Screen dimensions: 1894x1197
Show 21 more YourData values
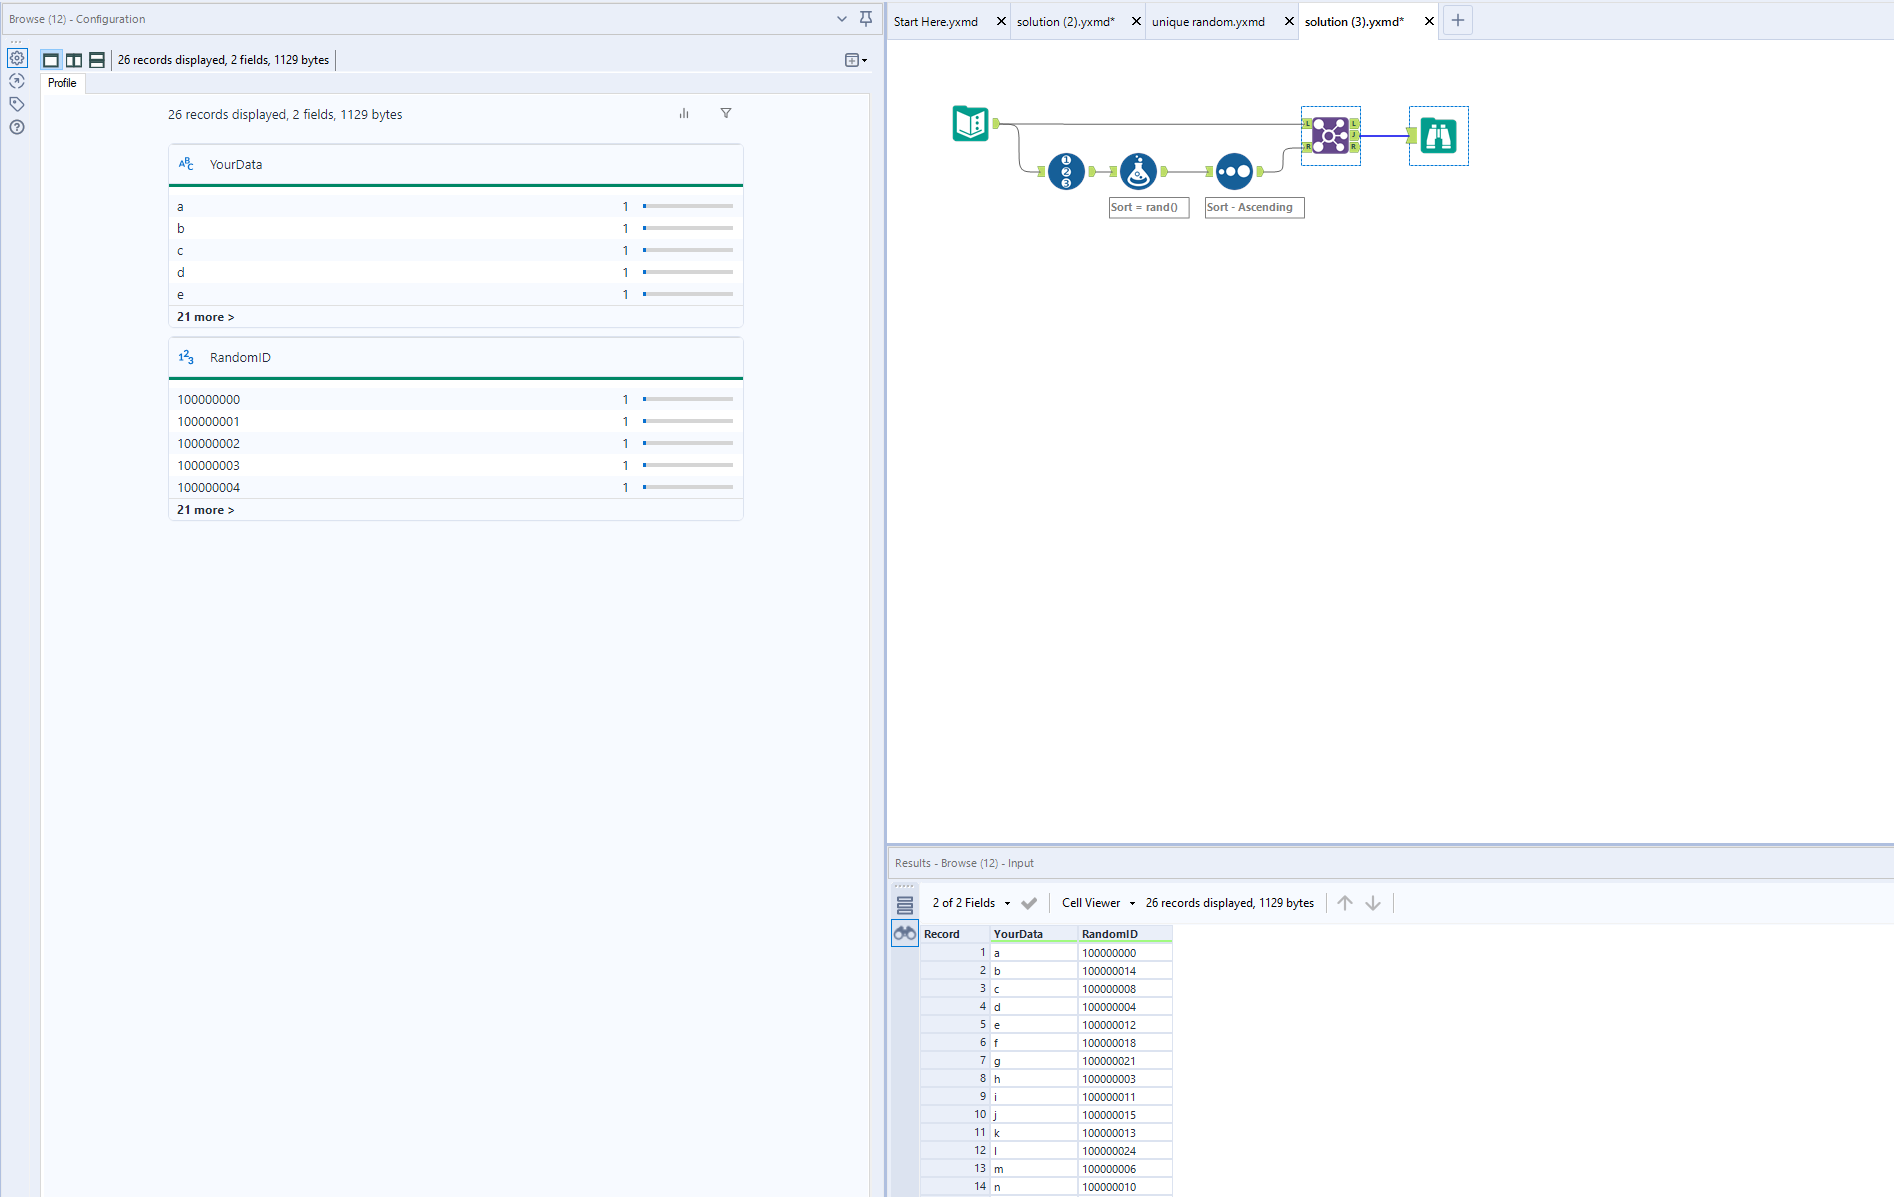205,316
